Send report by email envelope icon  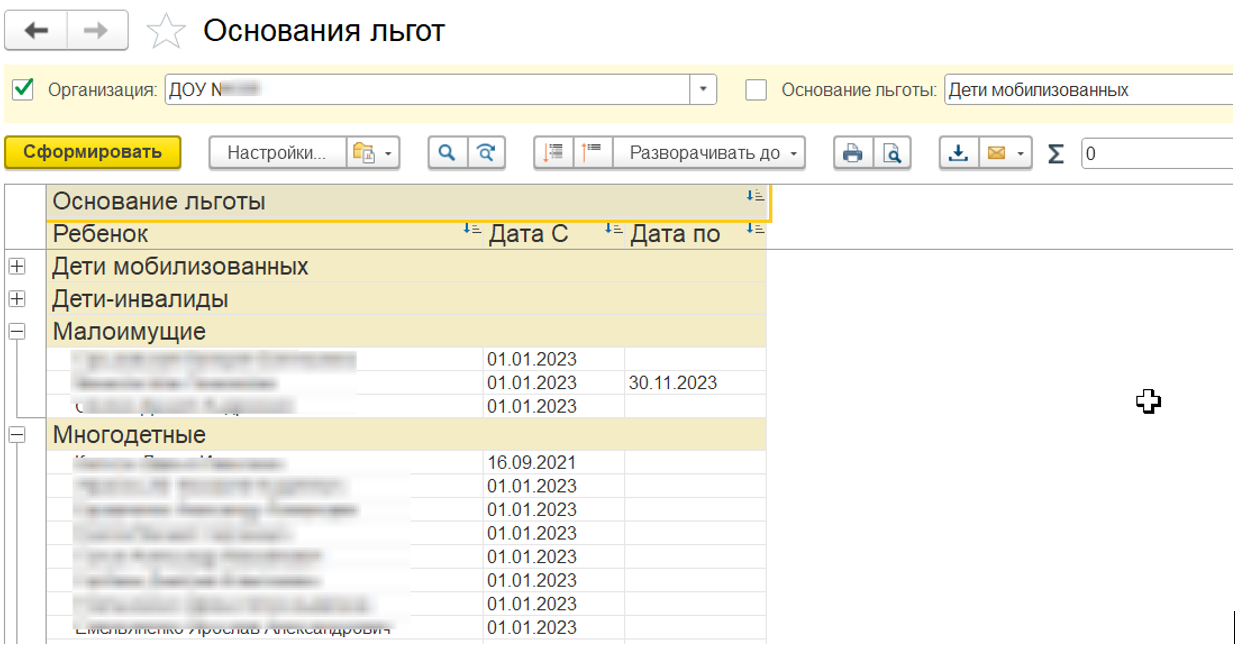click(x=996, y=153)
